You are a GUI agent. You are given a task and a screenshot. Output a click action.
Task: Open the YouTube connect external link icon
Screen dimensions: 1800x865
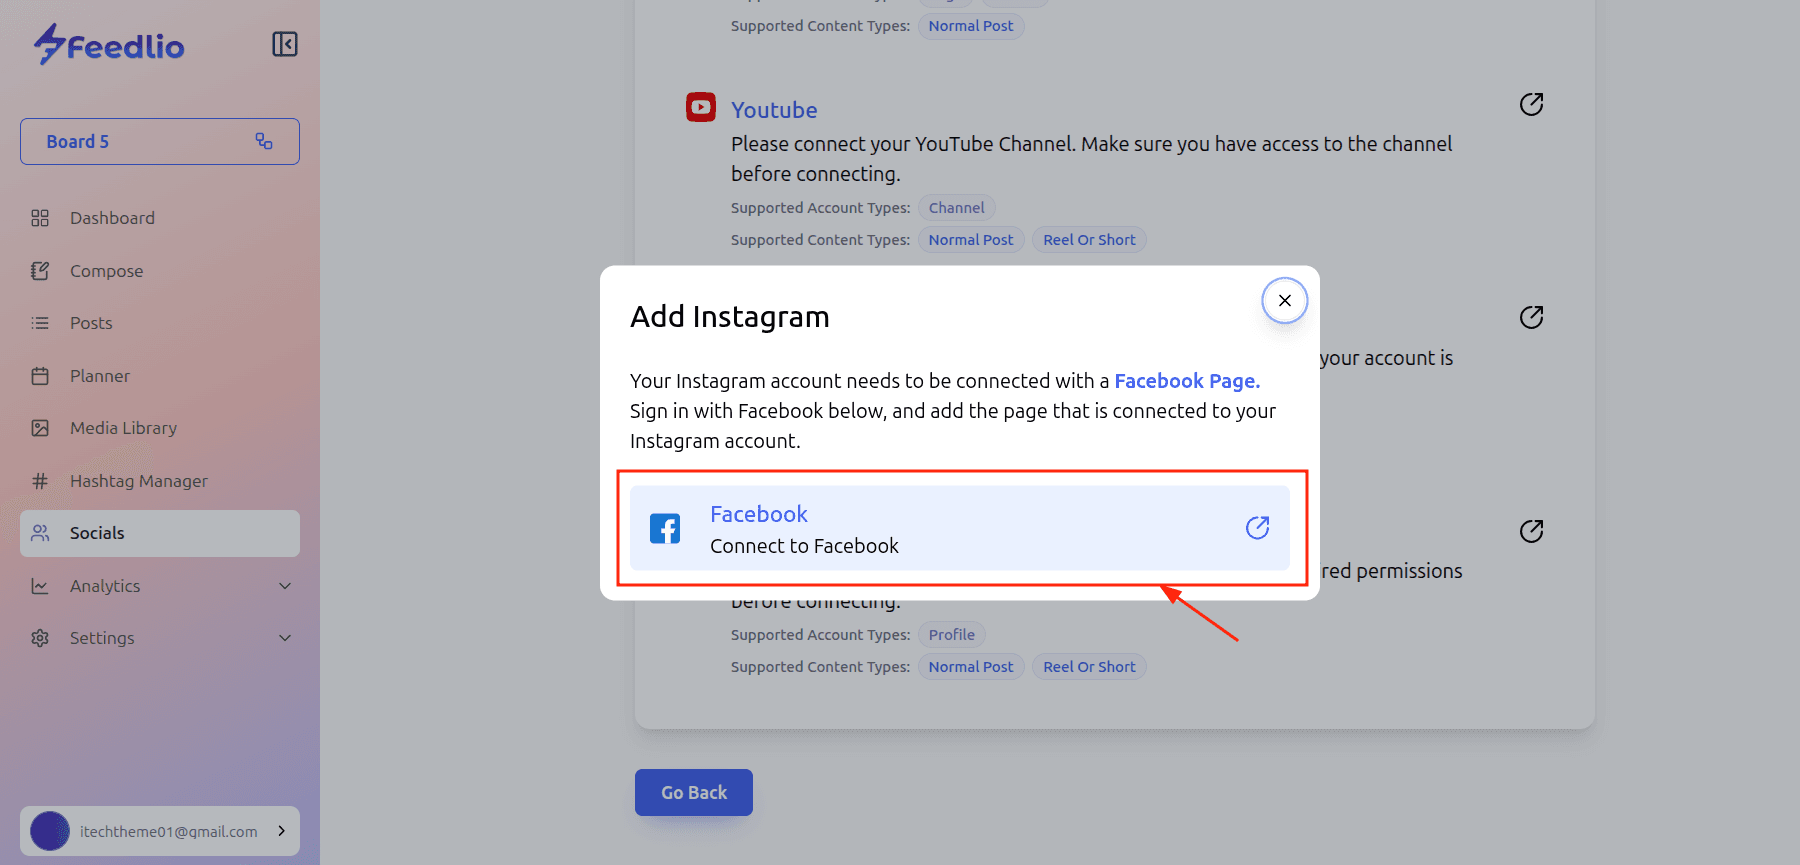(x=1531, y=105)
